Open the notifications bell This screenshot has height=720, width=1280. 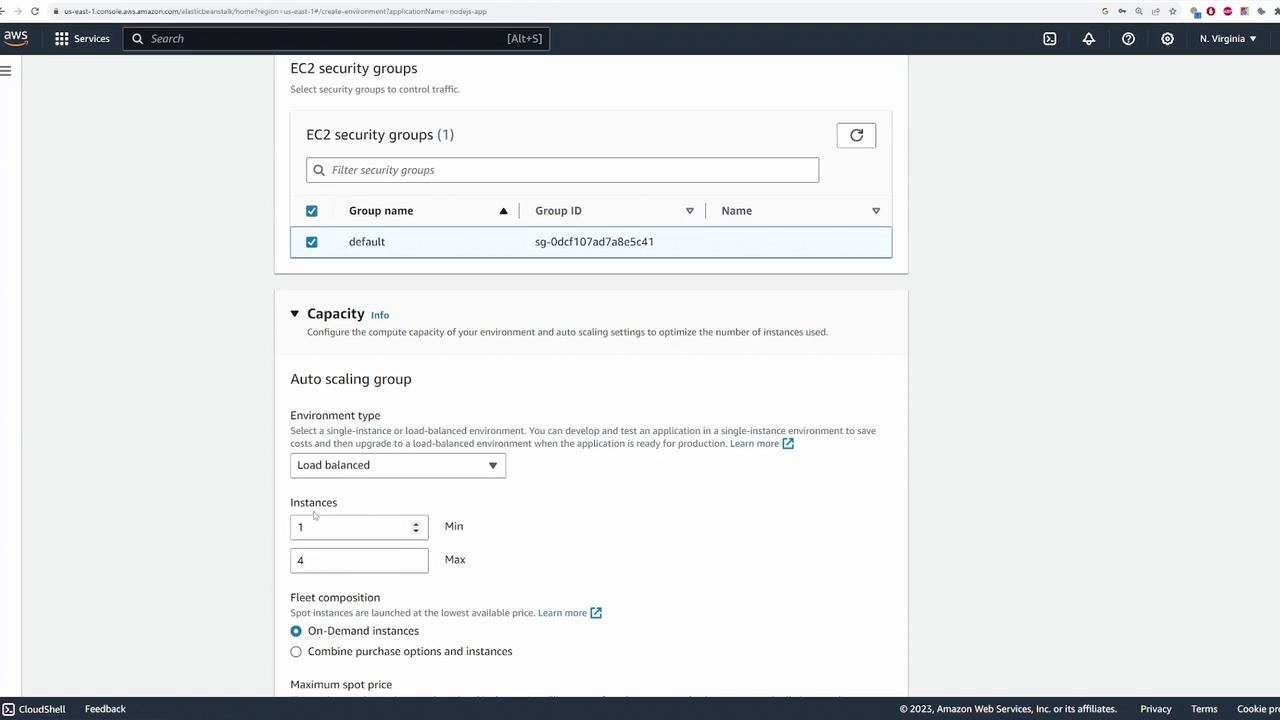coord(1089,39)
